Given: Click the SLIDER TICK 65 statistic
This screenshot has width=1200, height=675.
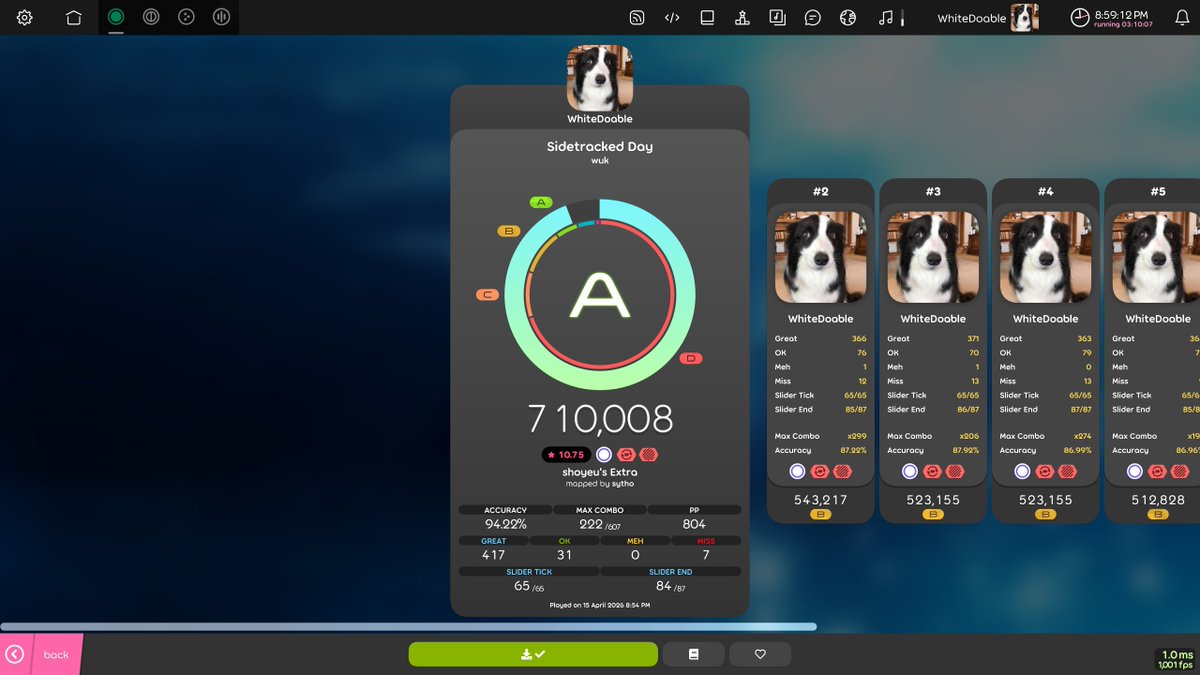Looking at the screenshot, I should tap(529, 579).
